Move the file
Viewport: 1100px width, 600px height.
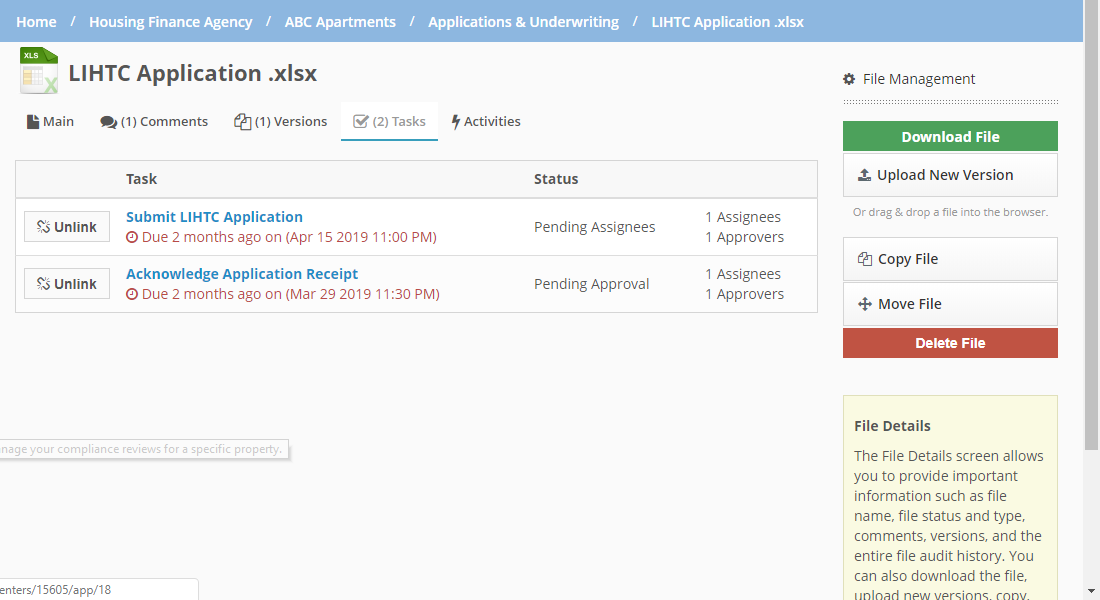951,304
